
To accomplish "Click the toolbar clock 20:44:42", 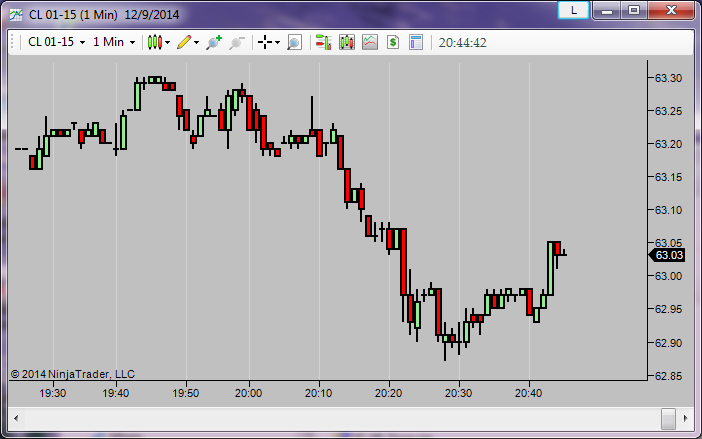I will click(462, 43).
